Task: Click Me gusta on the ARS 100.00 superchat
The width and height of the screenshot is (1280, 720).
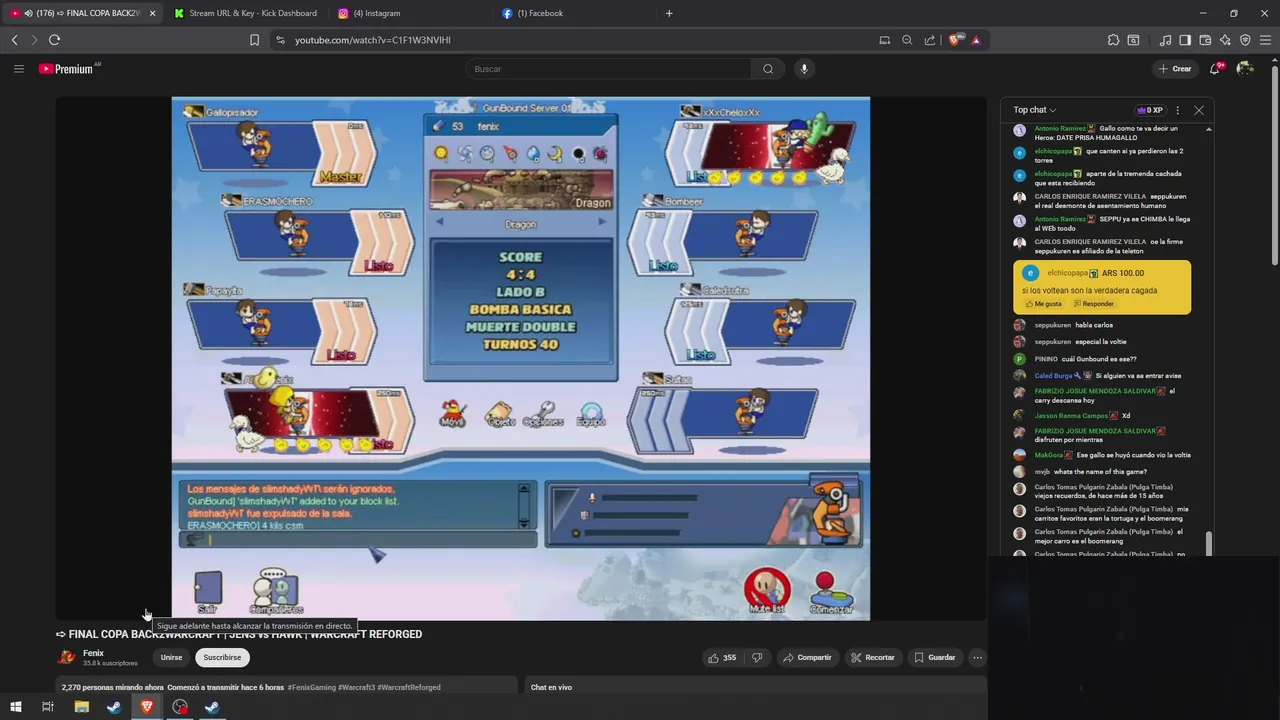Action: pos(1042,303)
